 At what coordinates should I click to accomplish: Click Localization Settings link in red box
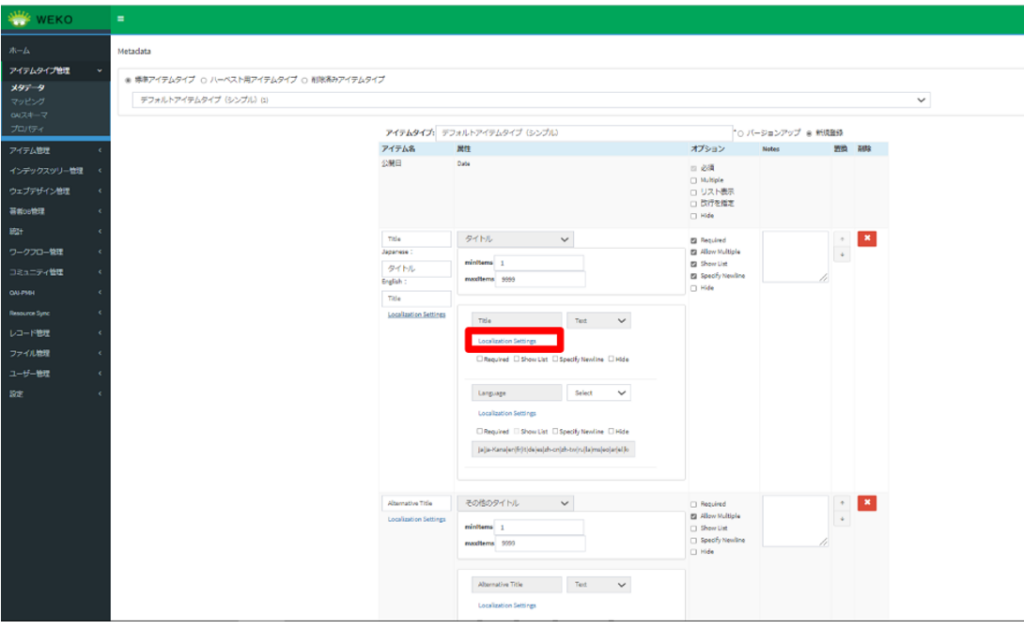[507, 341]
